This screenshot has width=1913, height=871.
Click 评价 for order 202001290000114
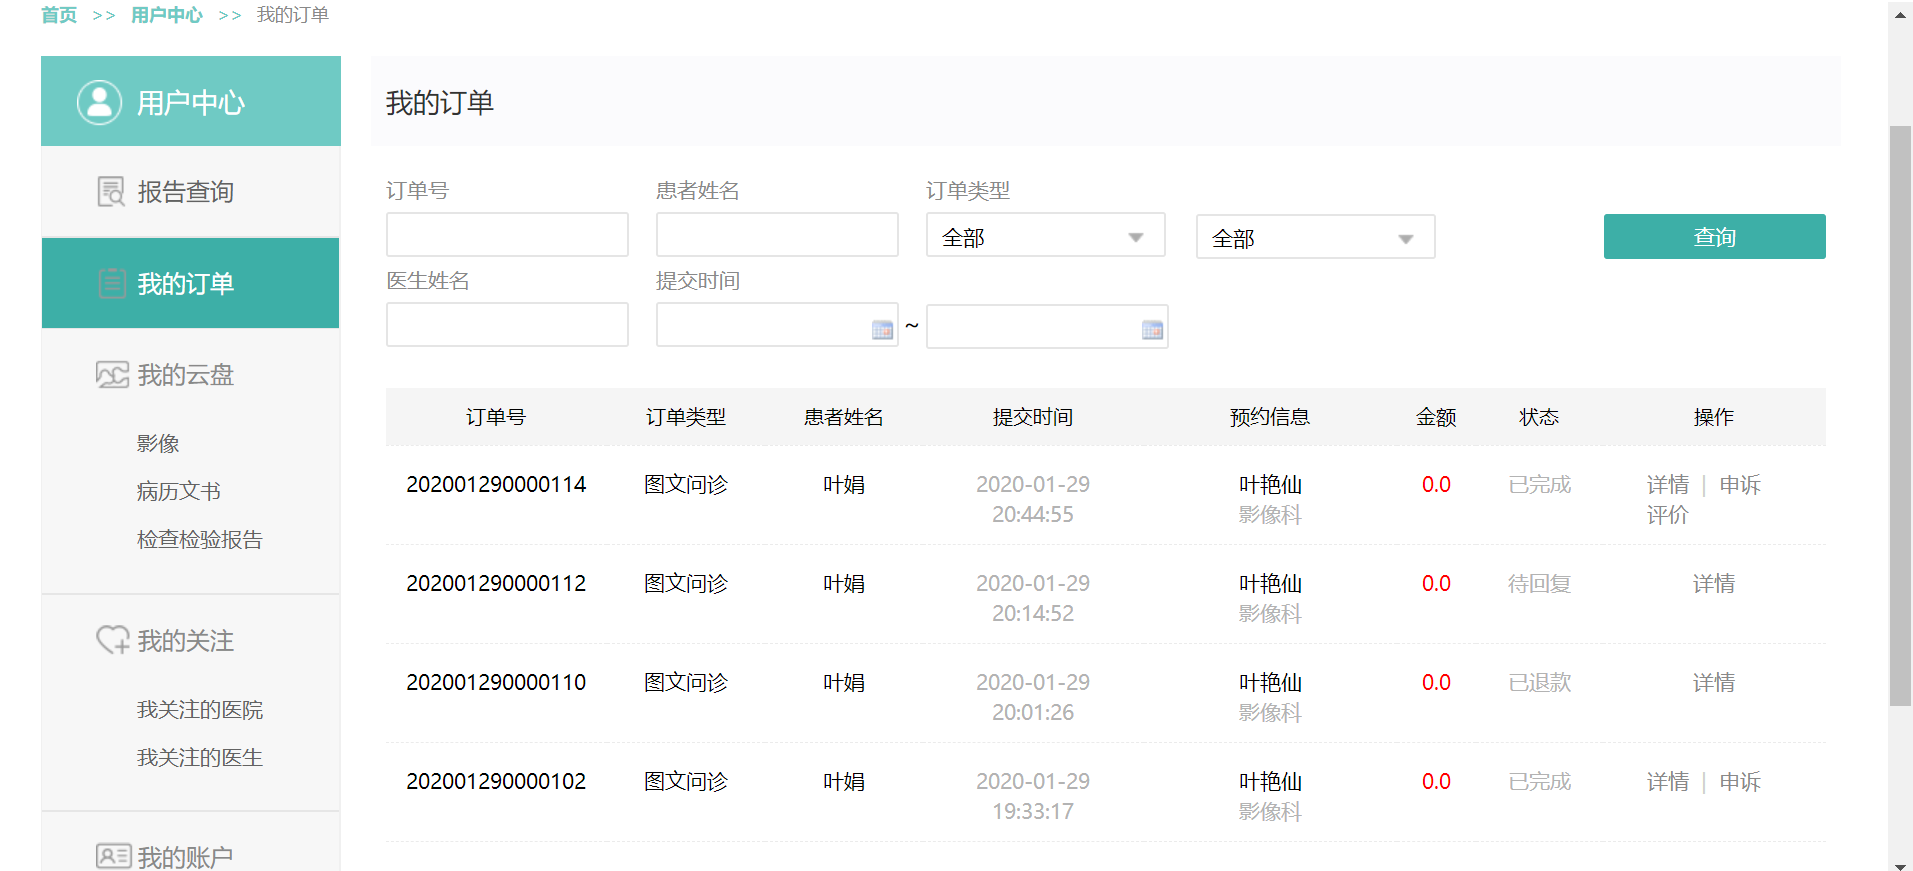(x=1668, y=514)
